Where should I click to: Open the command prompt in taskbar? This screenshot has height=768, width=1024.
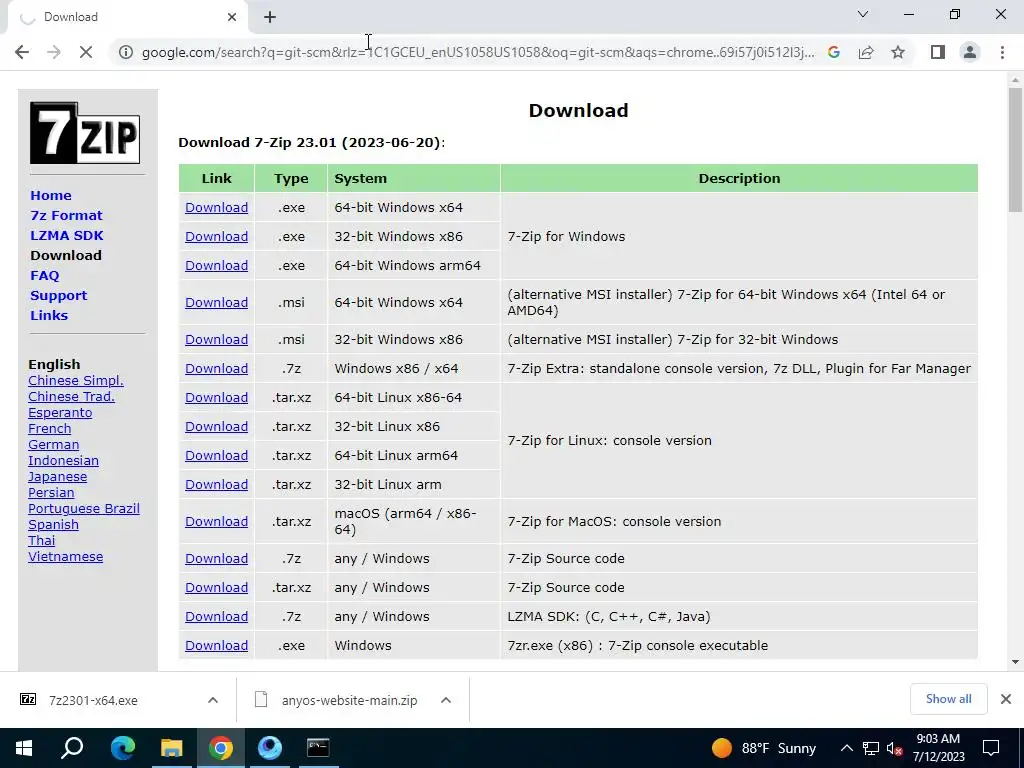318,748
